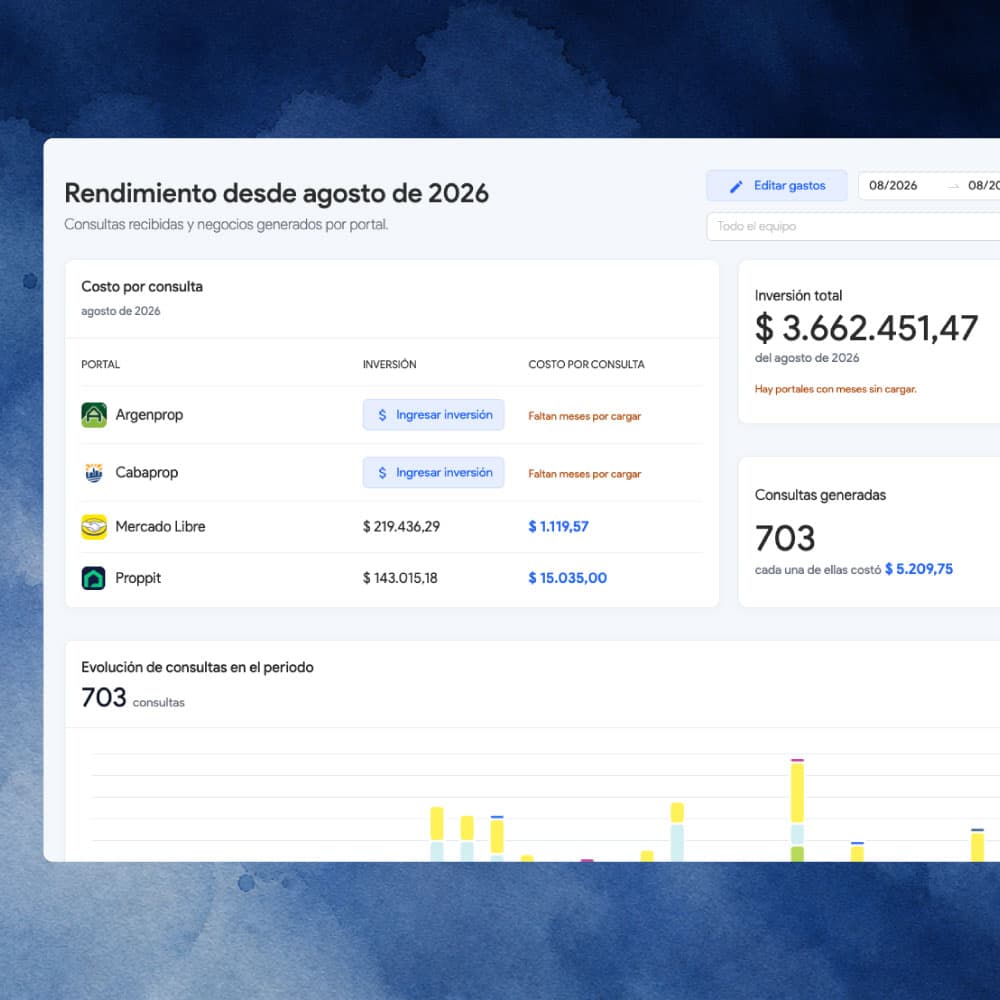Click the PORTAL column header
Image resolution: width=1000 pixels, height=1000 pixels.
click(100, 364)
